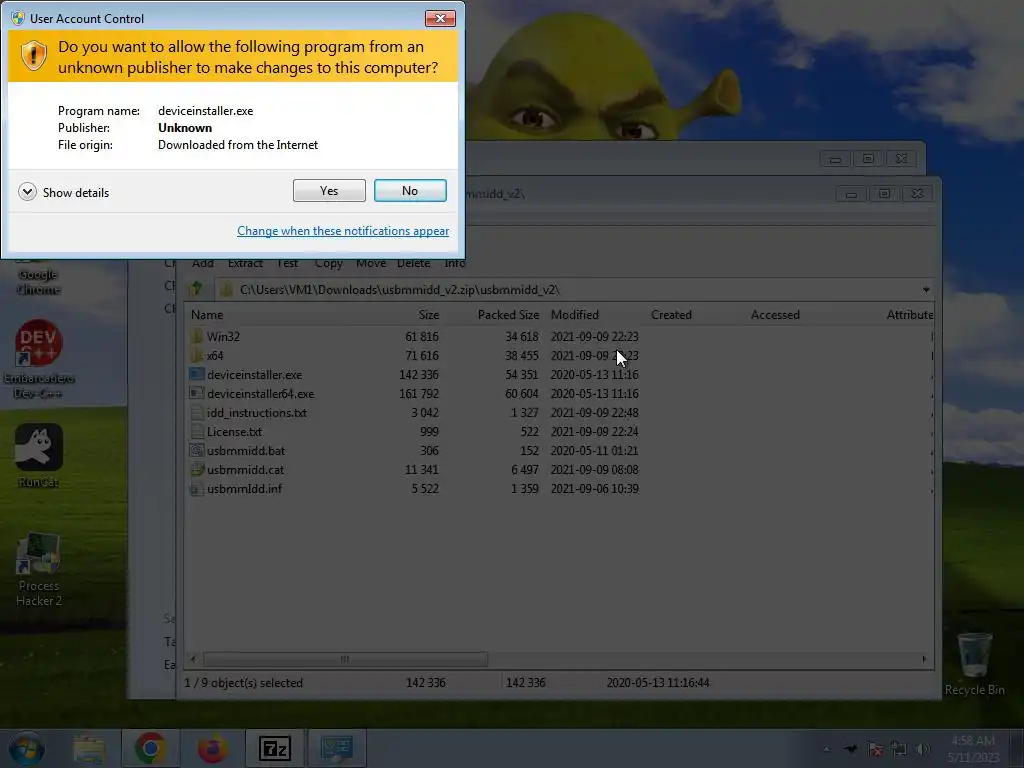The width and height of the screenshot is (1024, 768).
Task: Select deviceinstaller64.exe file icon
Action: 197,393
